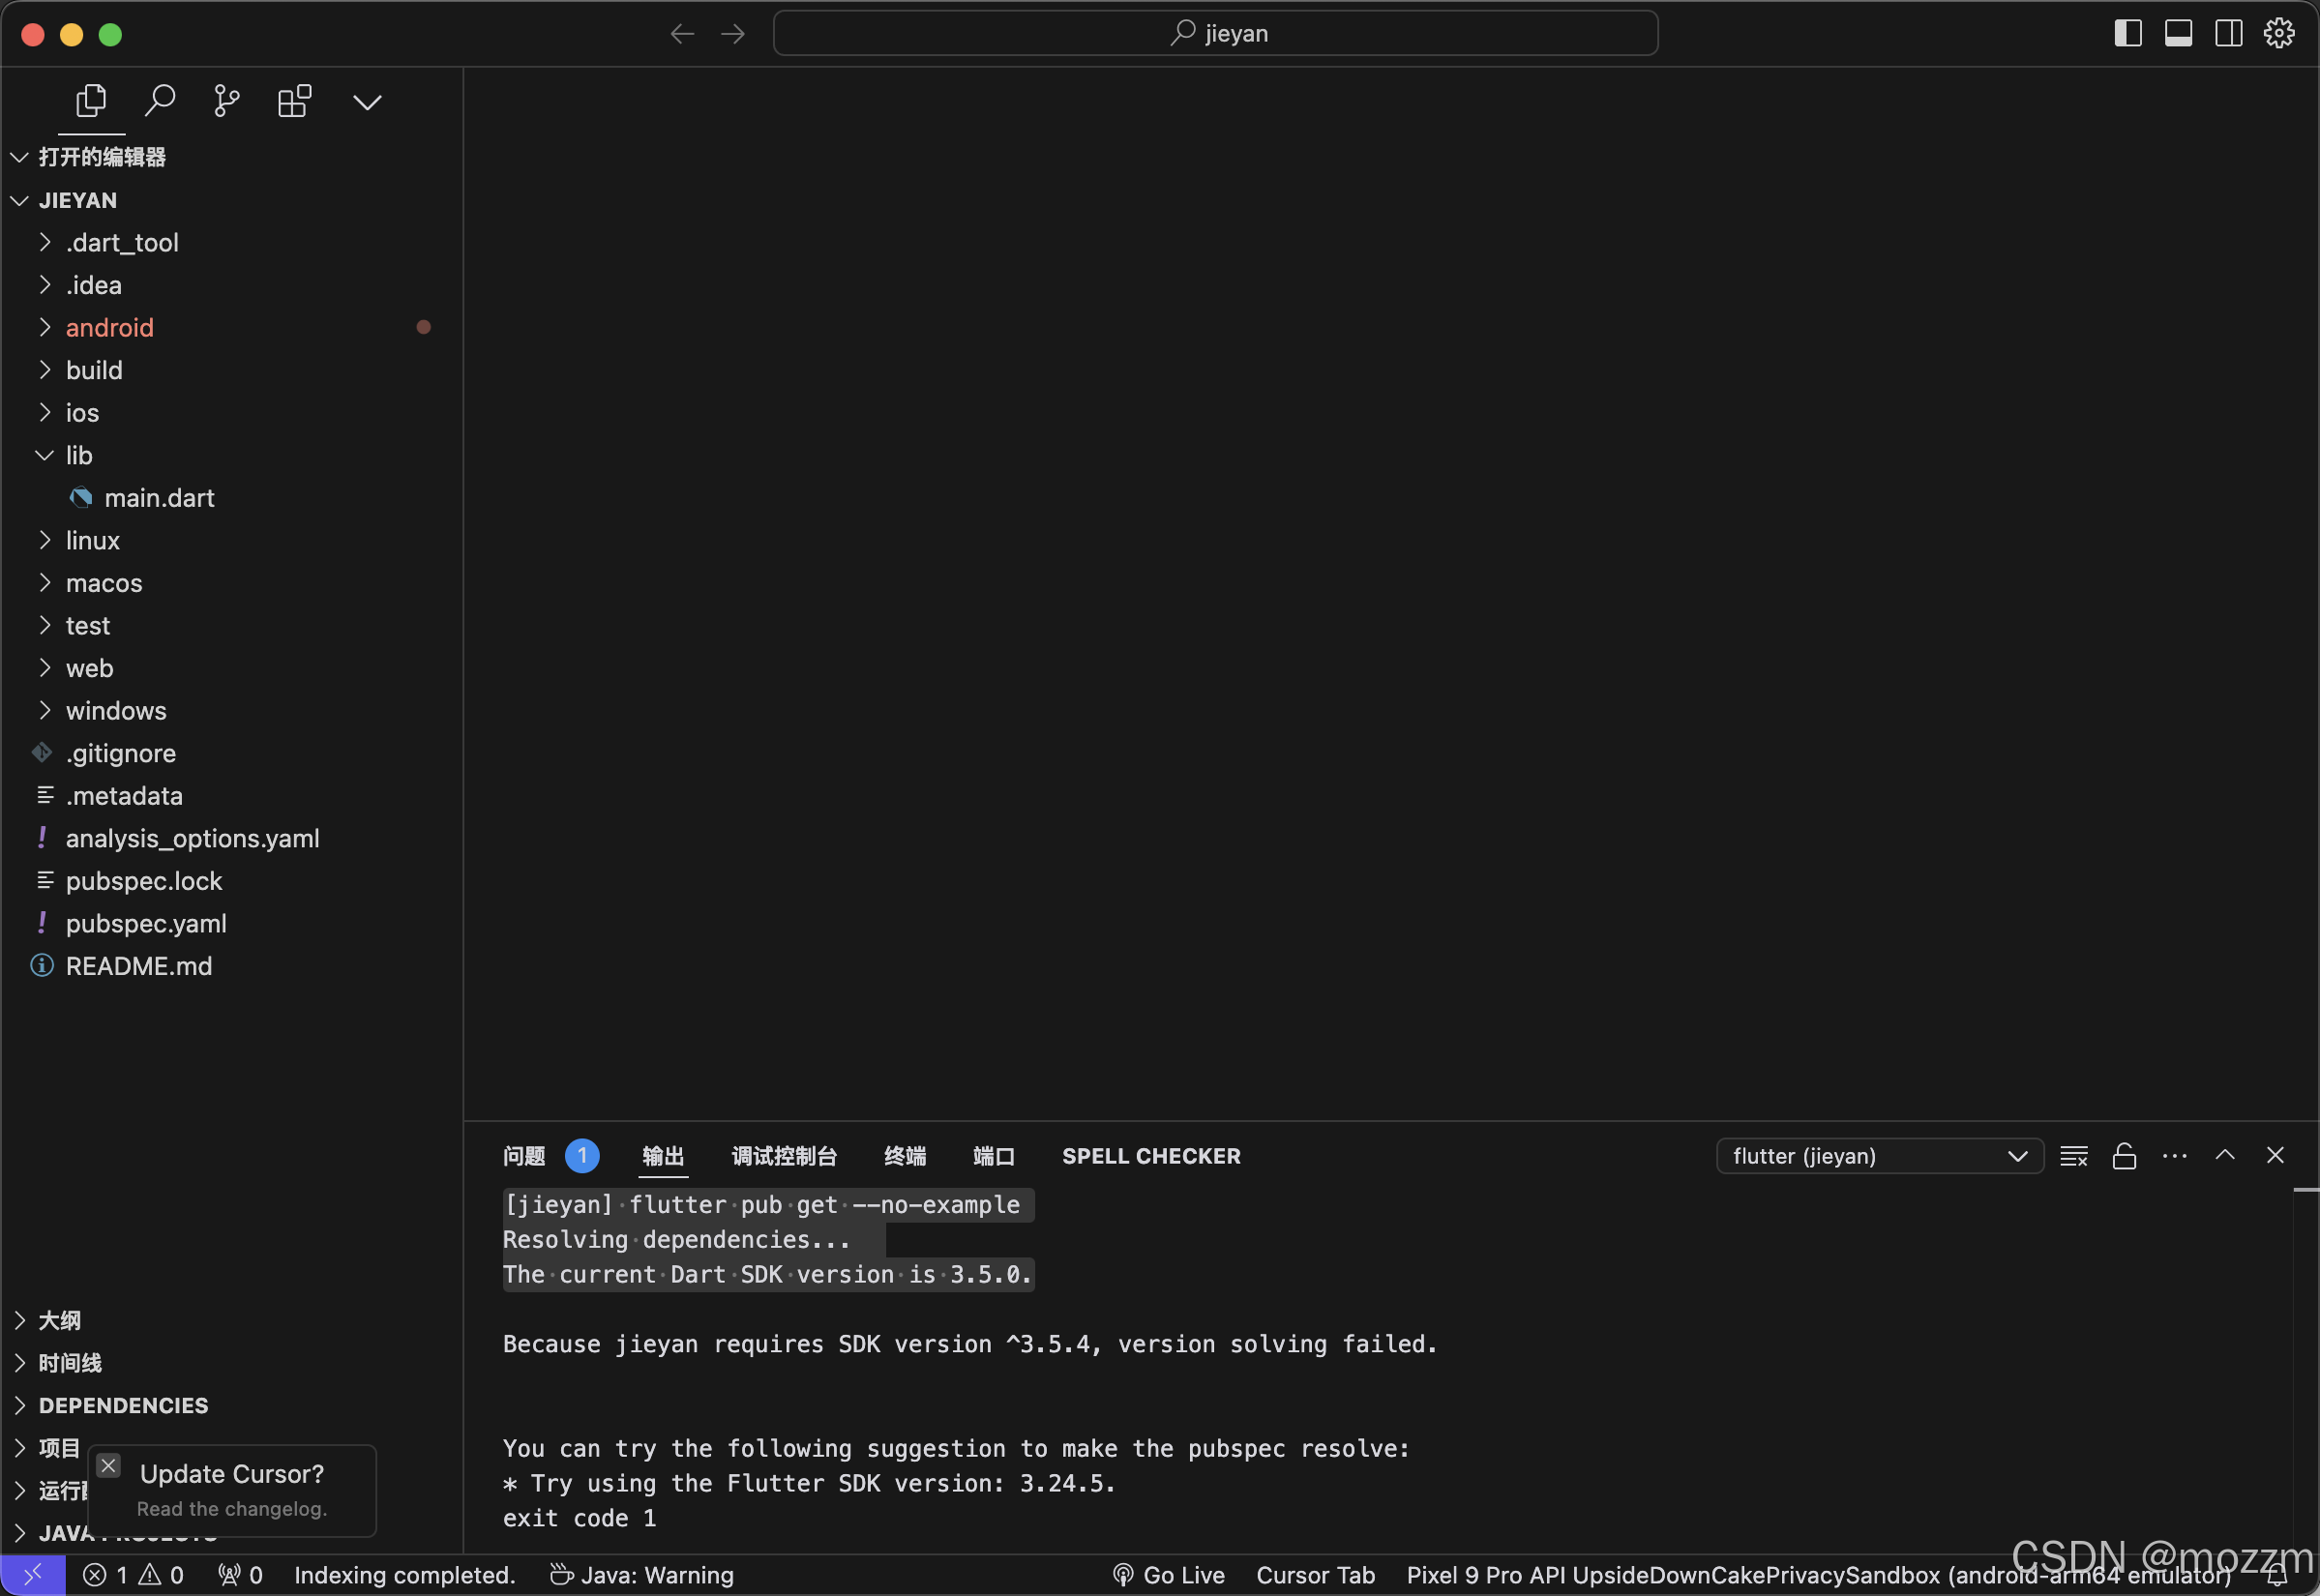Toggle the primary sidebar layout

[2127, 33]
